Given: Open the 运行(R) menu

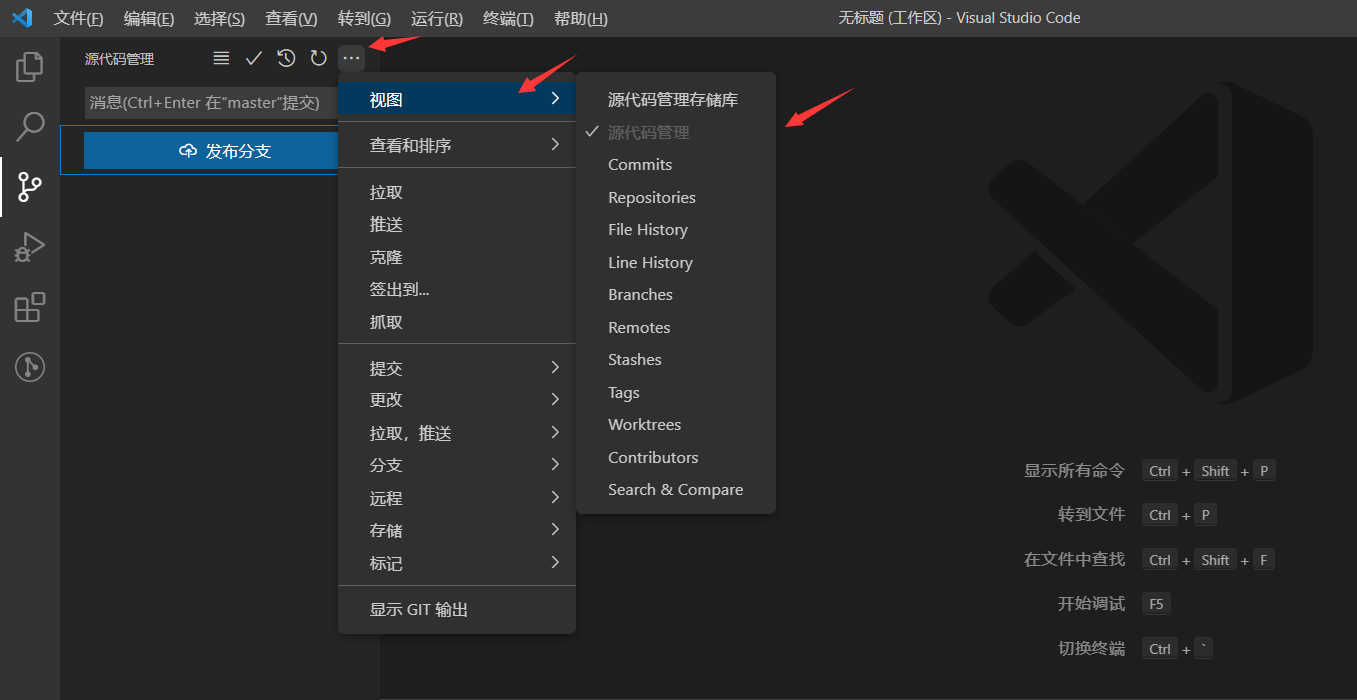Looking at the screenshot, I should tap(437, 18).
